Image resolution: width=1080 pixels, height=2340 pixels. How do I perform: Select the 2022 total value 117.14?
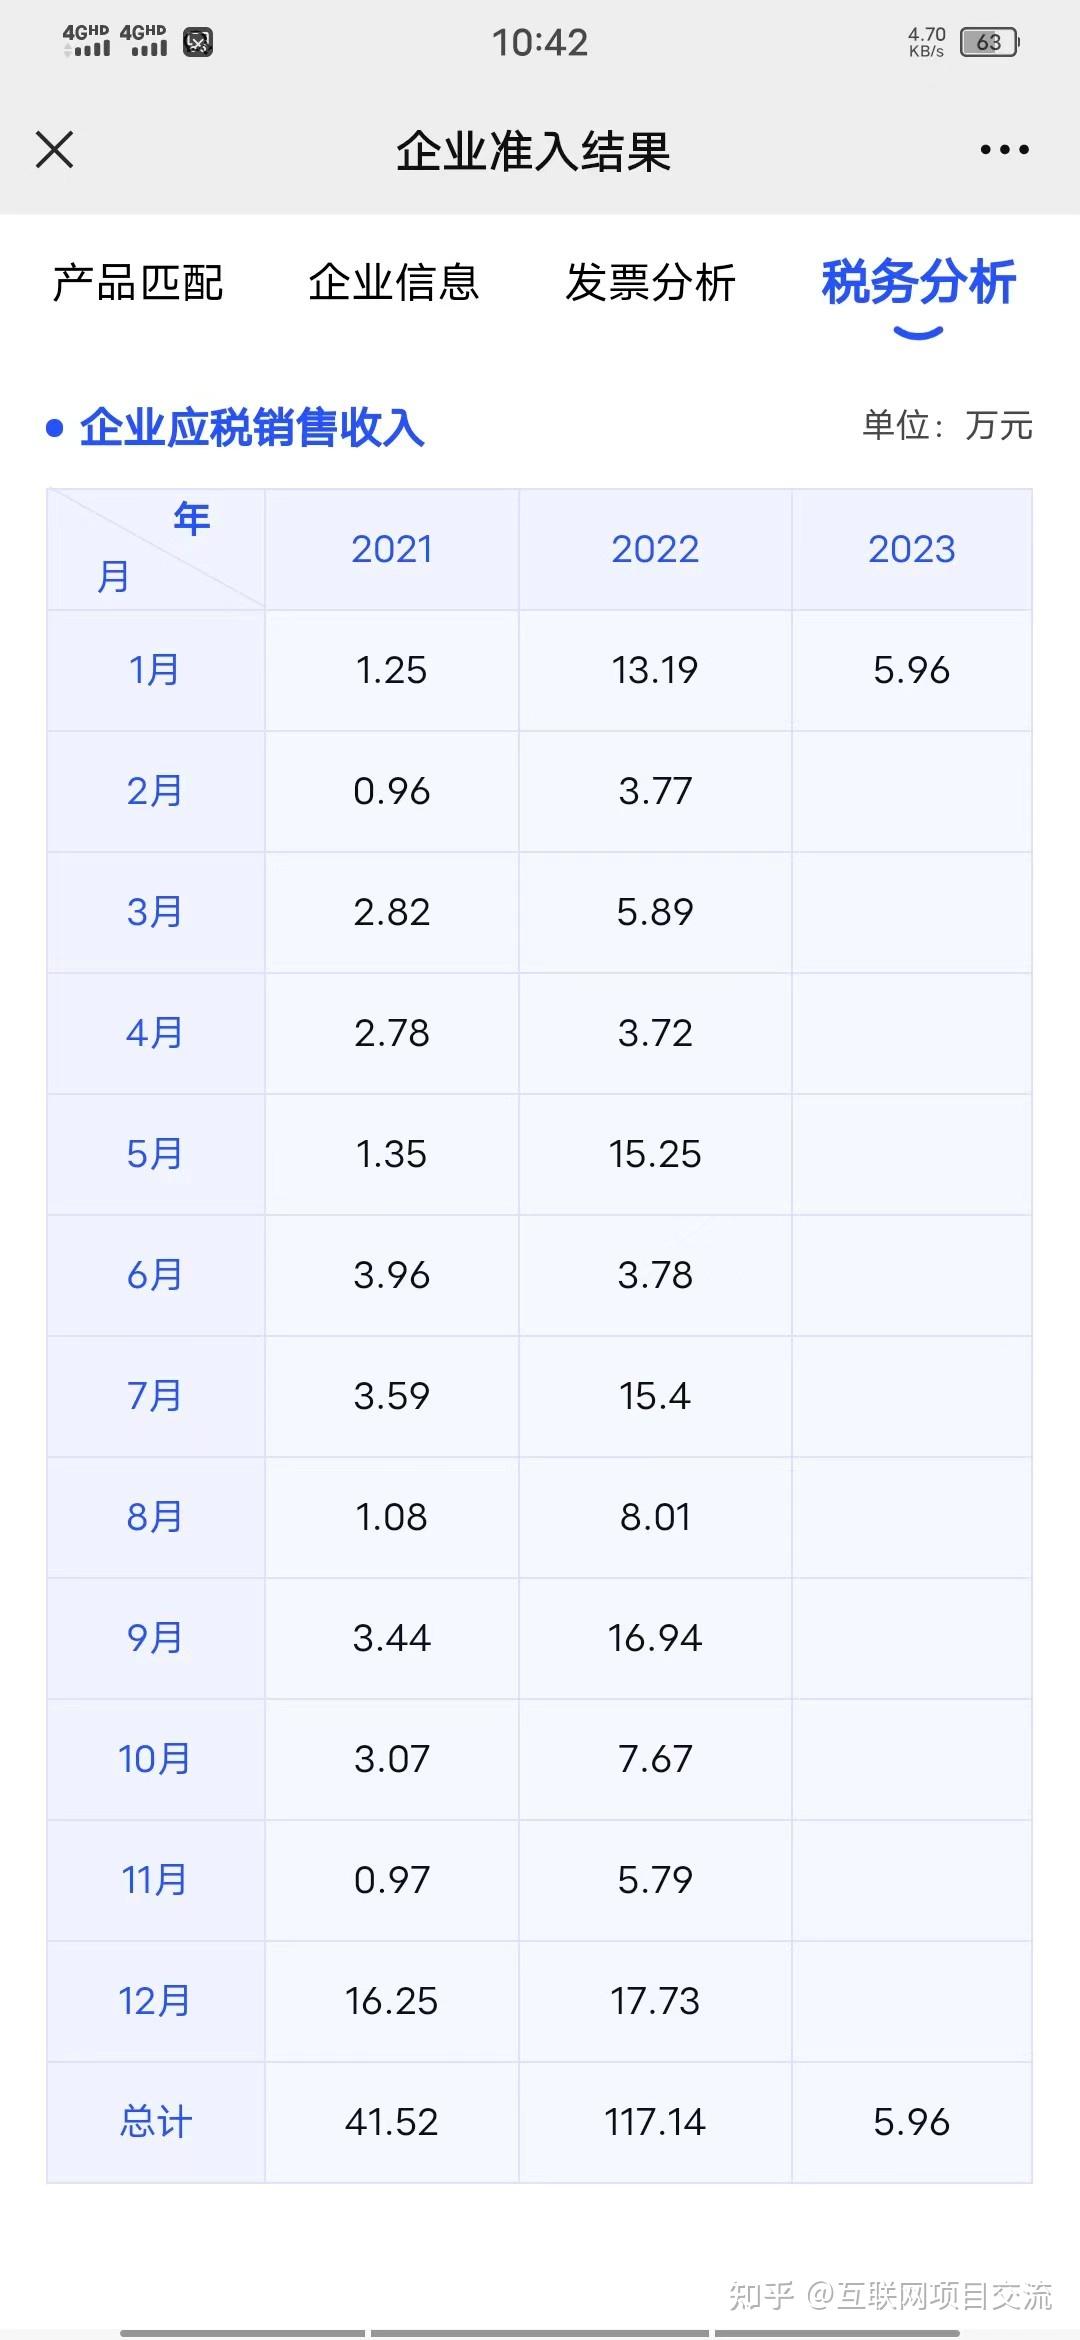point(655,2122)
